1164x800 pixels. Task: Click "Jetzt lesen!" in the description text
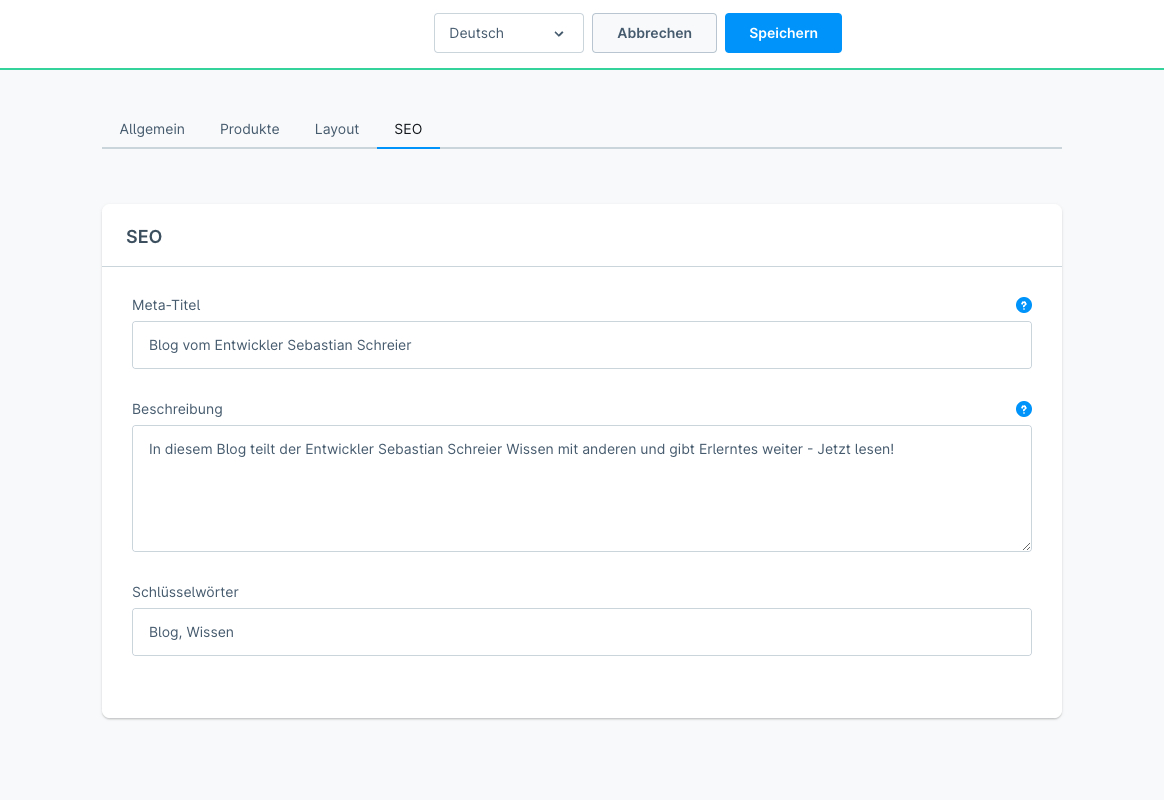click(x=855, y=449)
